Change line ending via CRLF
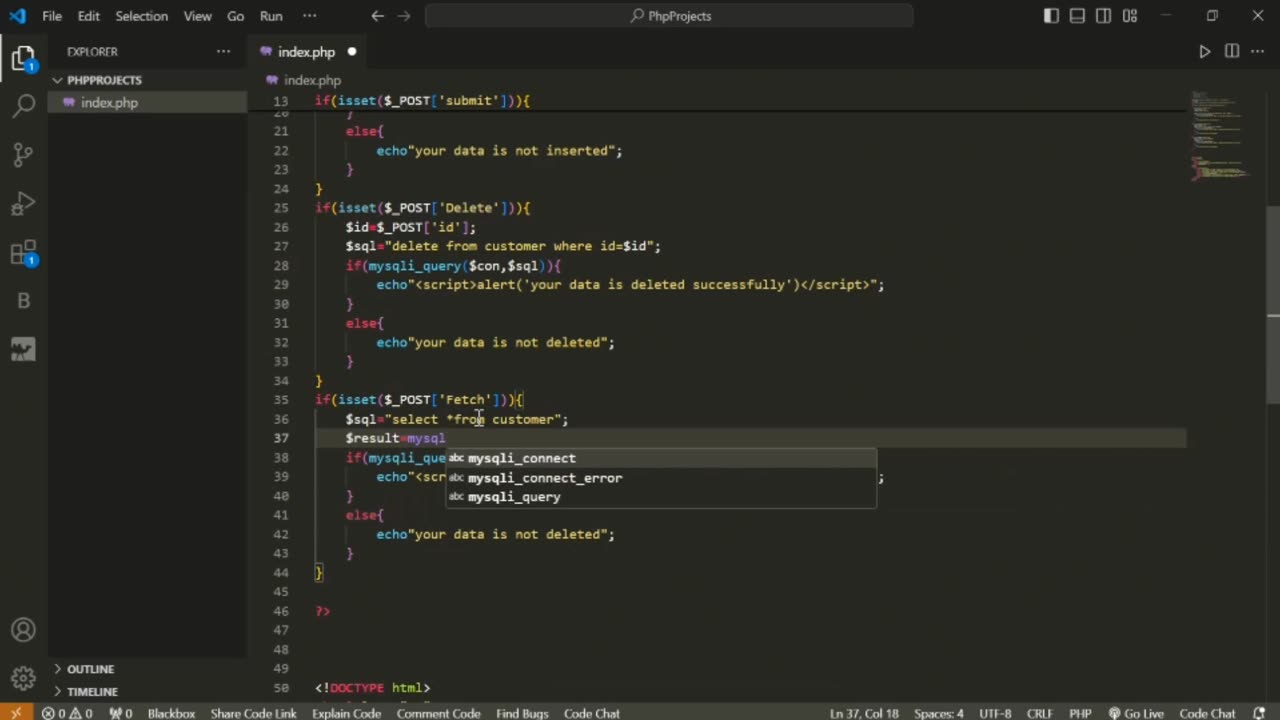This screenshot has height=720, width=1280. tap(1040, 713)
